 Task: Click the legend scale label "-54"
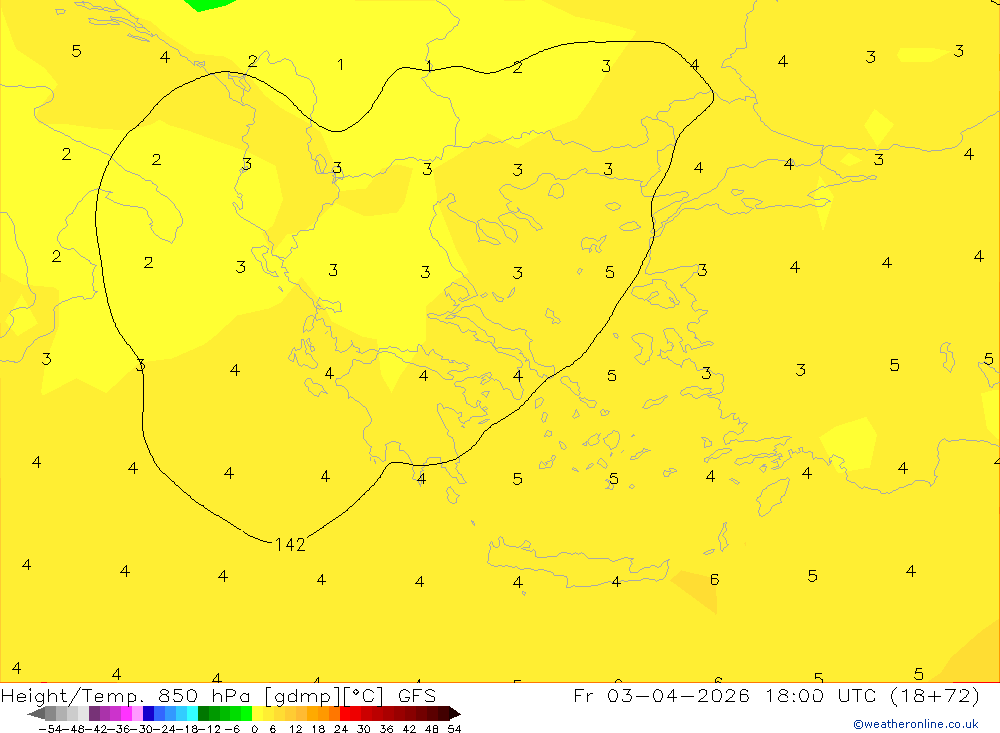pyautogui.click(x=51, y=729)
